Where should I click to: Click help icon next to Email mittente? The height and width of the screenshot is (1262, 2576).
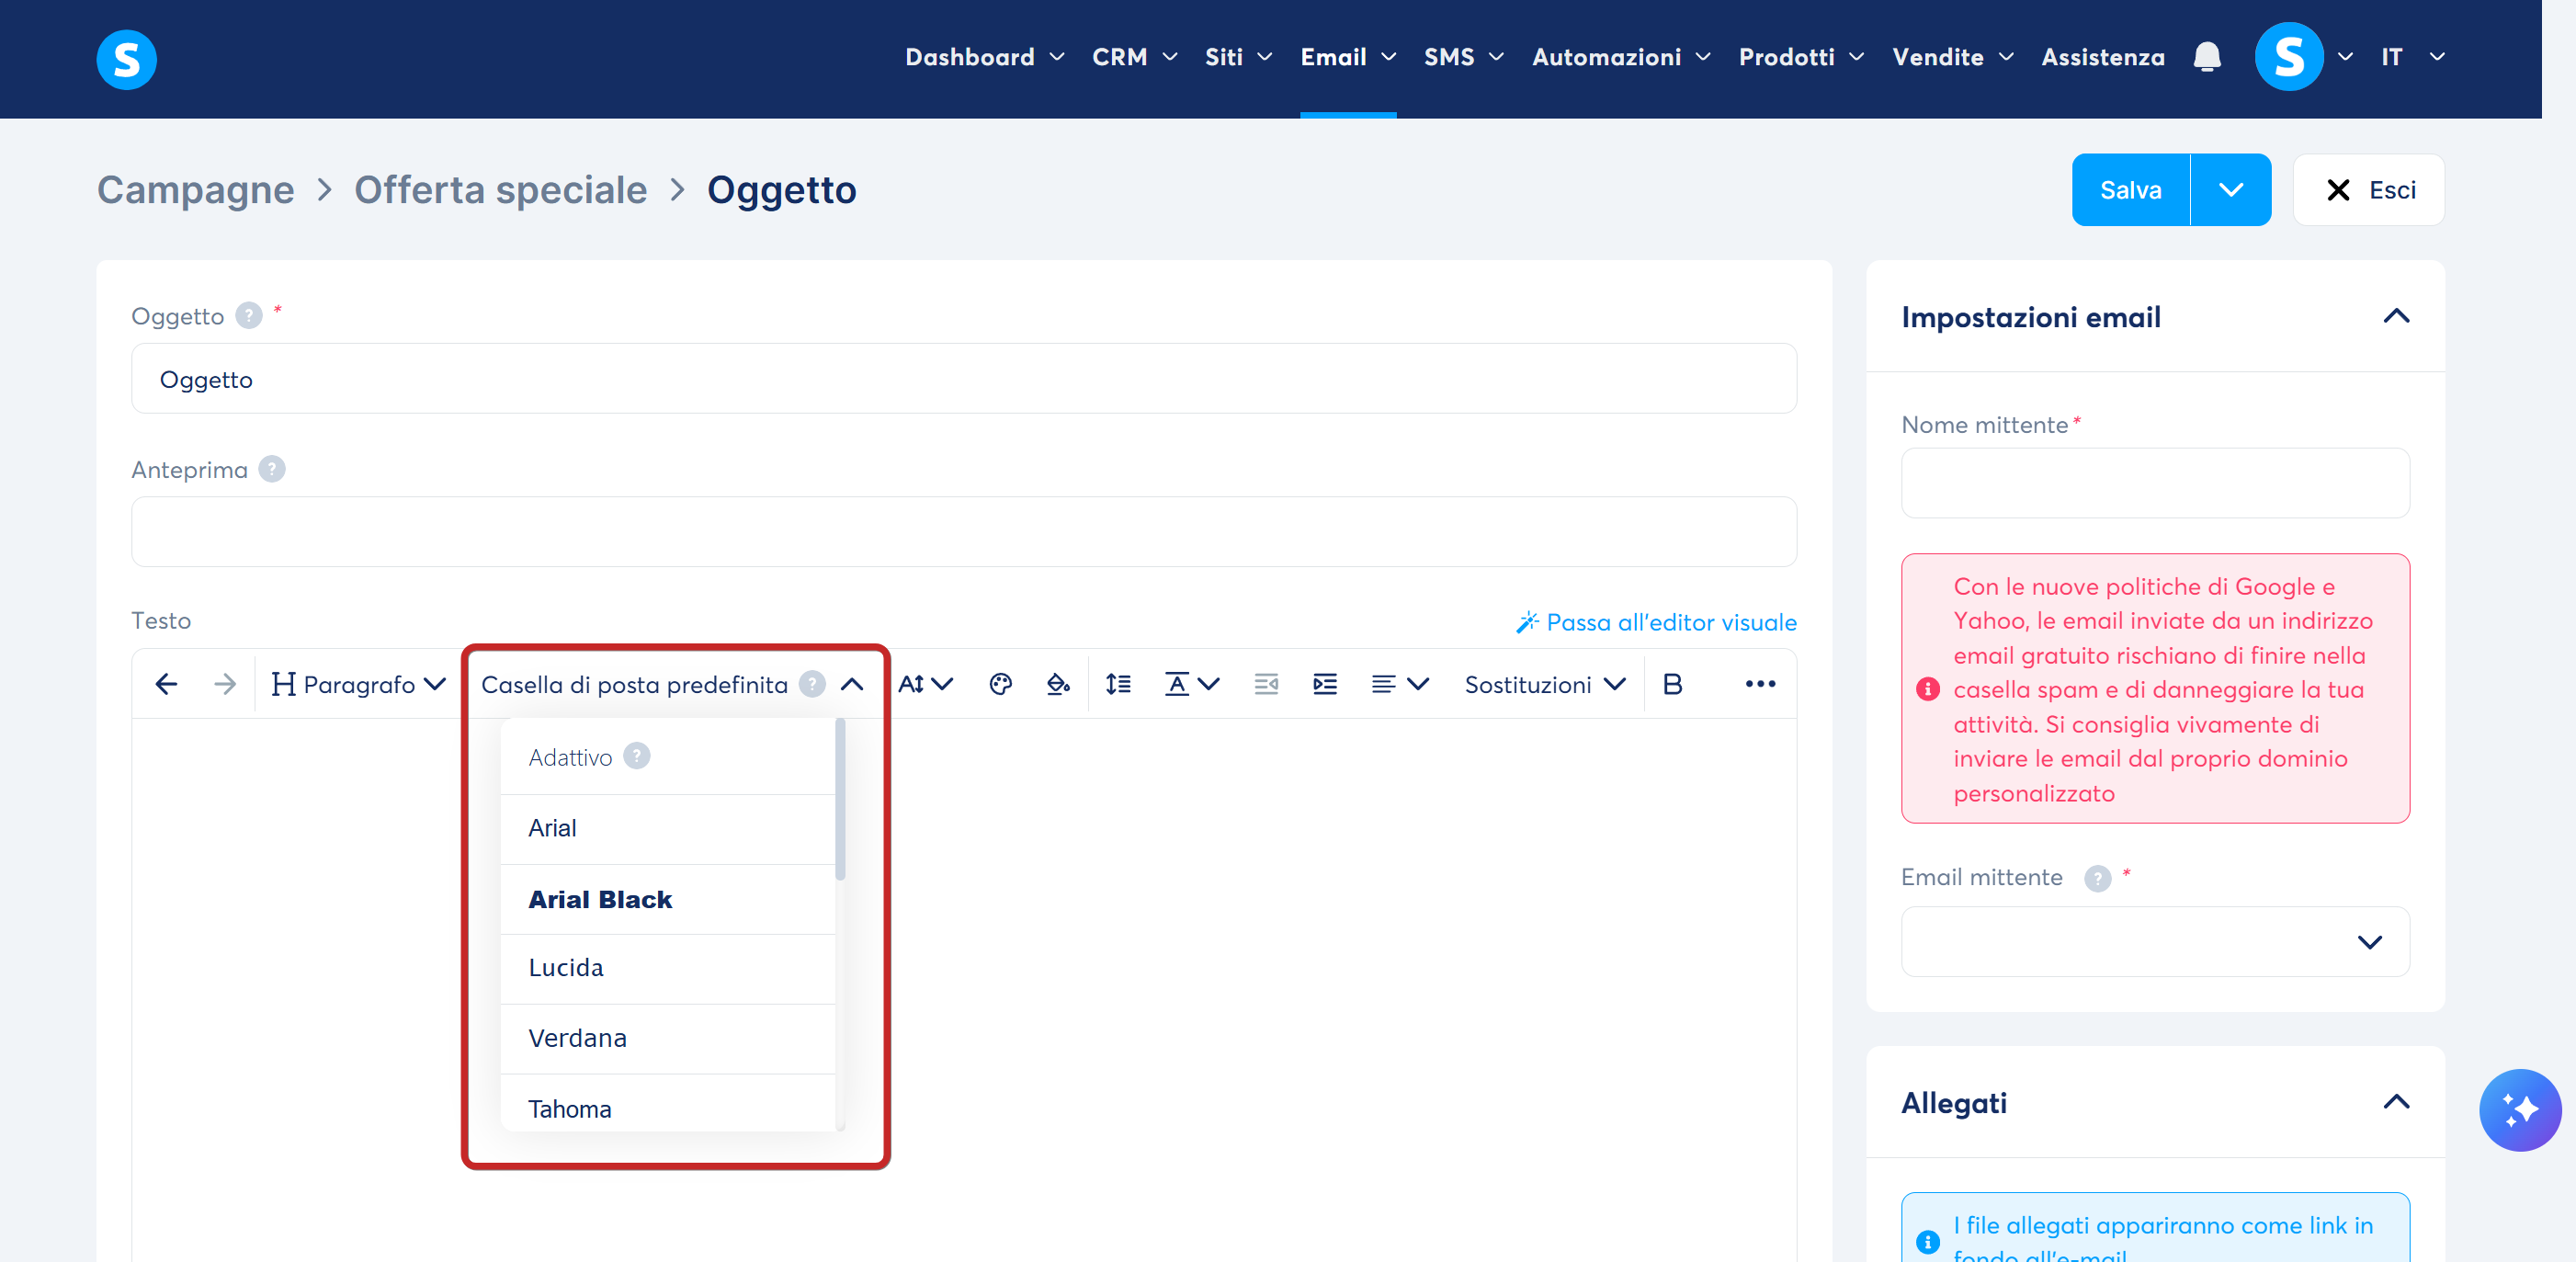coord(2097,878)
